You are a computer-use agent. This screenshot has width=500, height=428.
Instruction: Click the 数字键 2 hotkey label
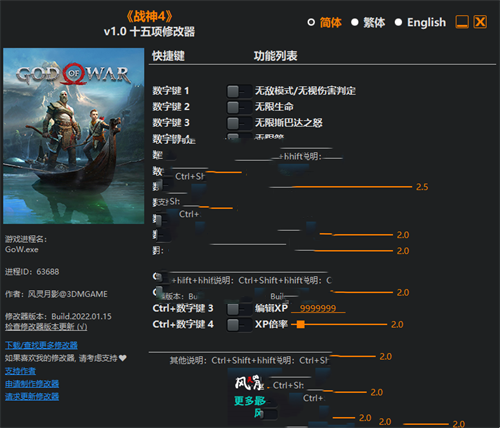click(x=171, y=107)
